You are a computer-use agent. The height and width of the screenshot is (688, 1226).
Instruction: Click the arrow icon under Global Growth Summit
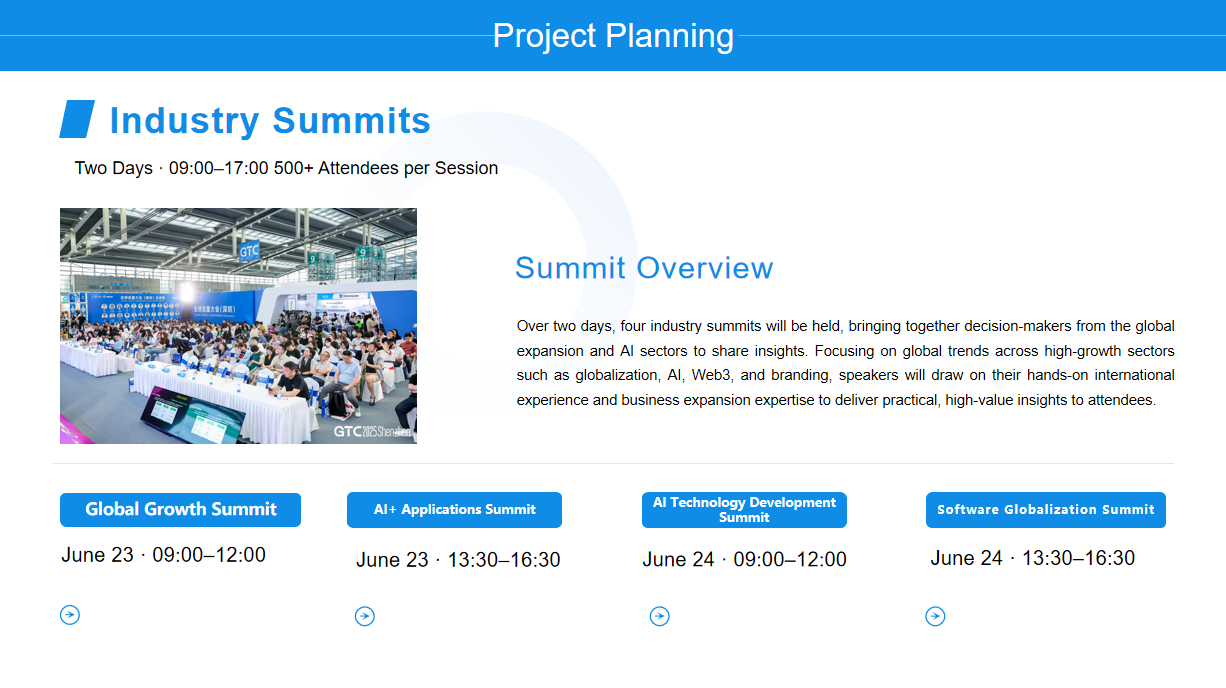click(70, 615)
